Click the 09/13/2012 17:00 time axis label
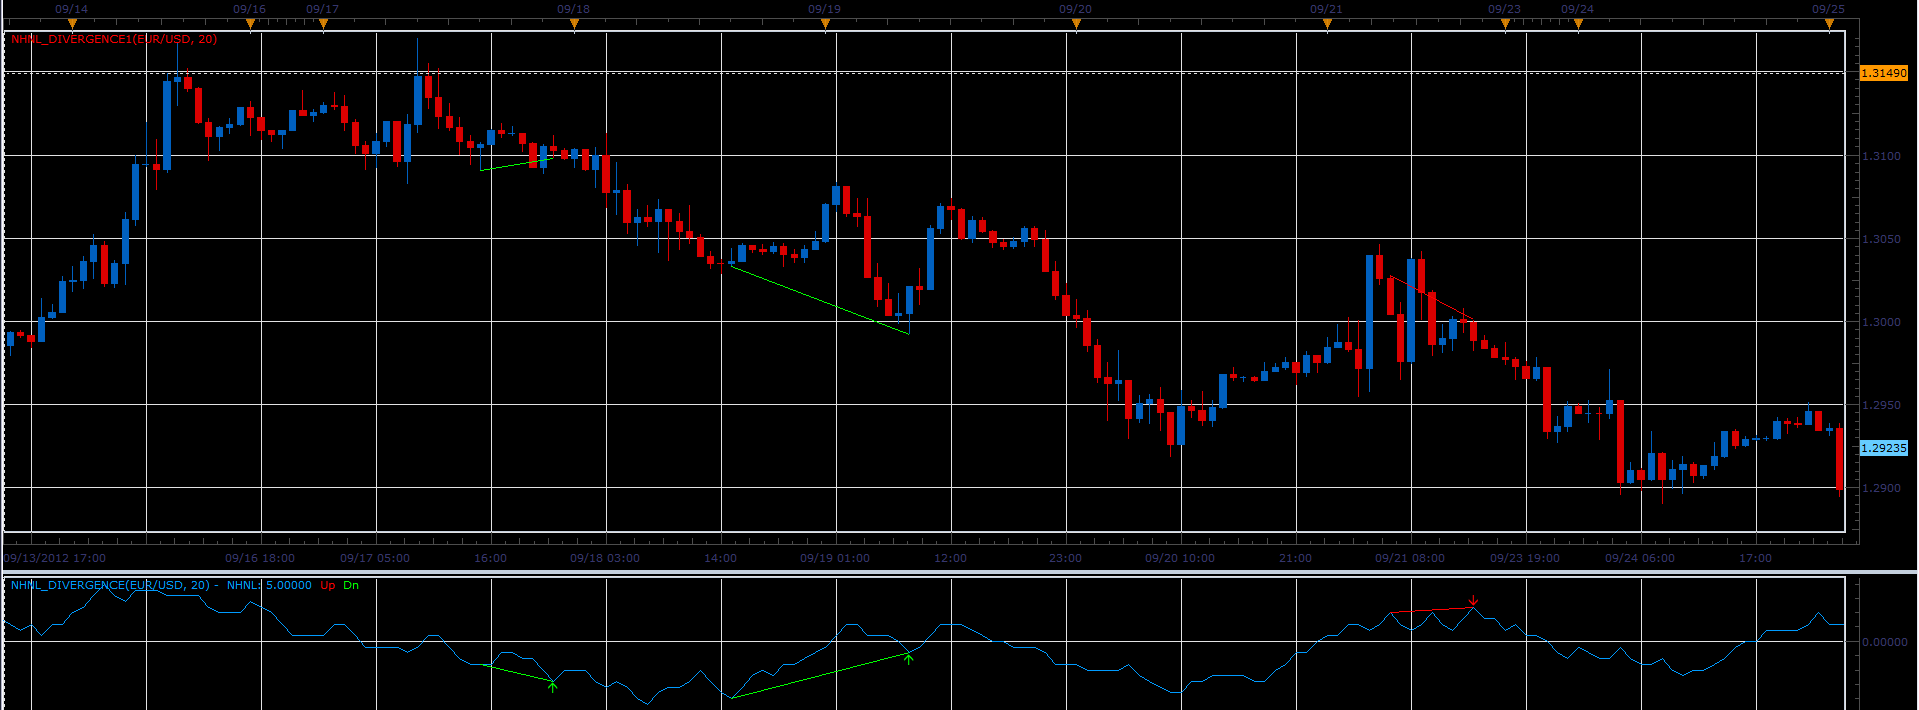1919x710 pixels. point(55,558)
